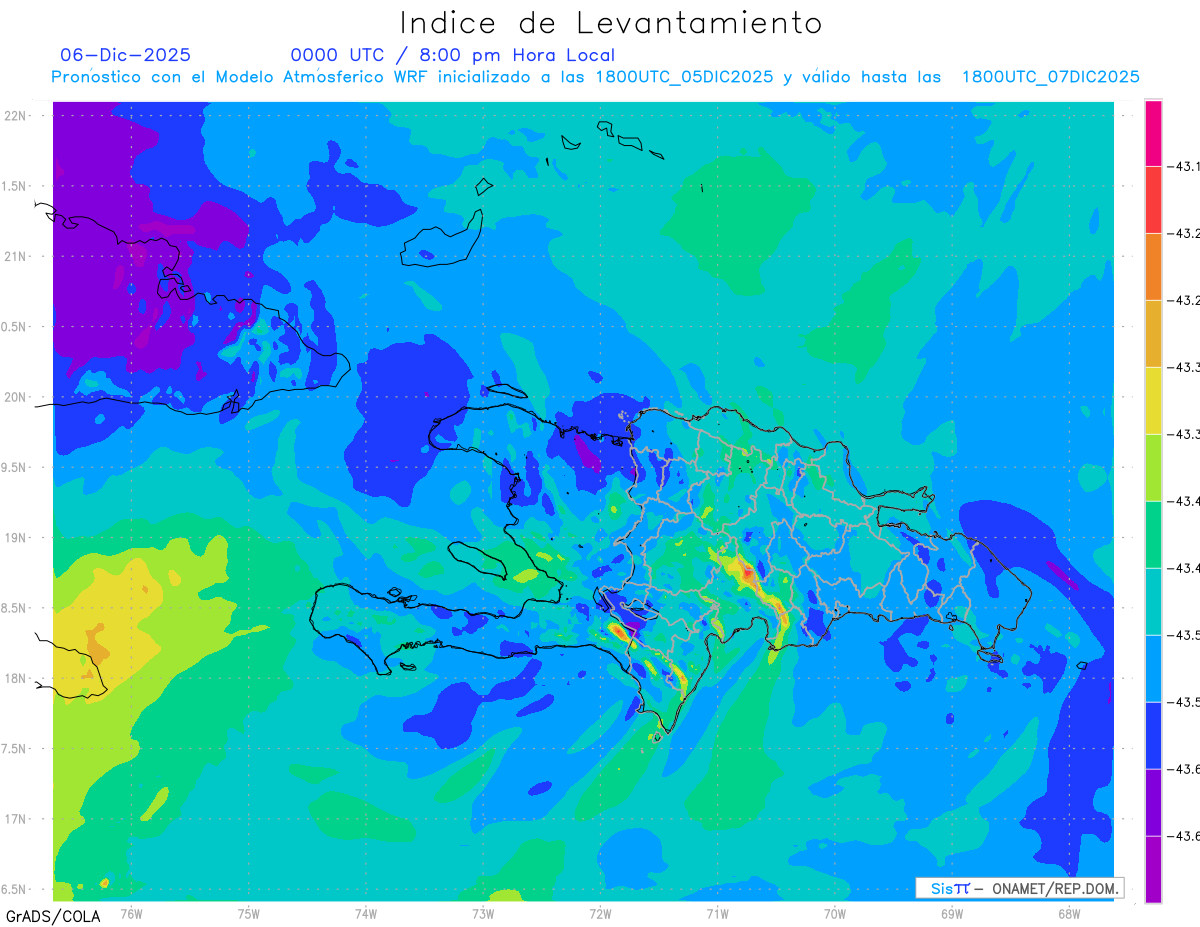Image resolution: width=1200 pixels, height=927 pixels.
Task: Click the "74W" longitude label
Action: (x=366, y=914)
